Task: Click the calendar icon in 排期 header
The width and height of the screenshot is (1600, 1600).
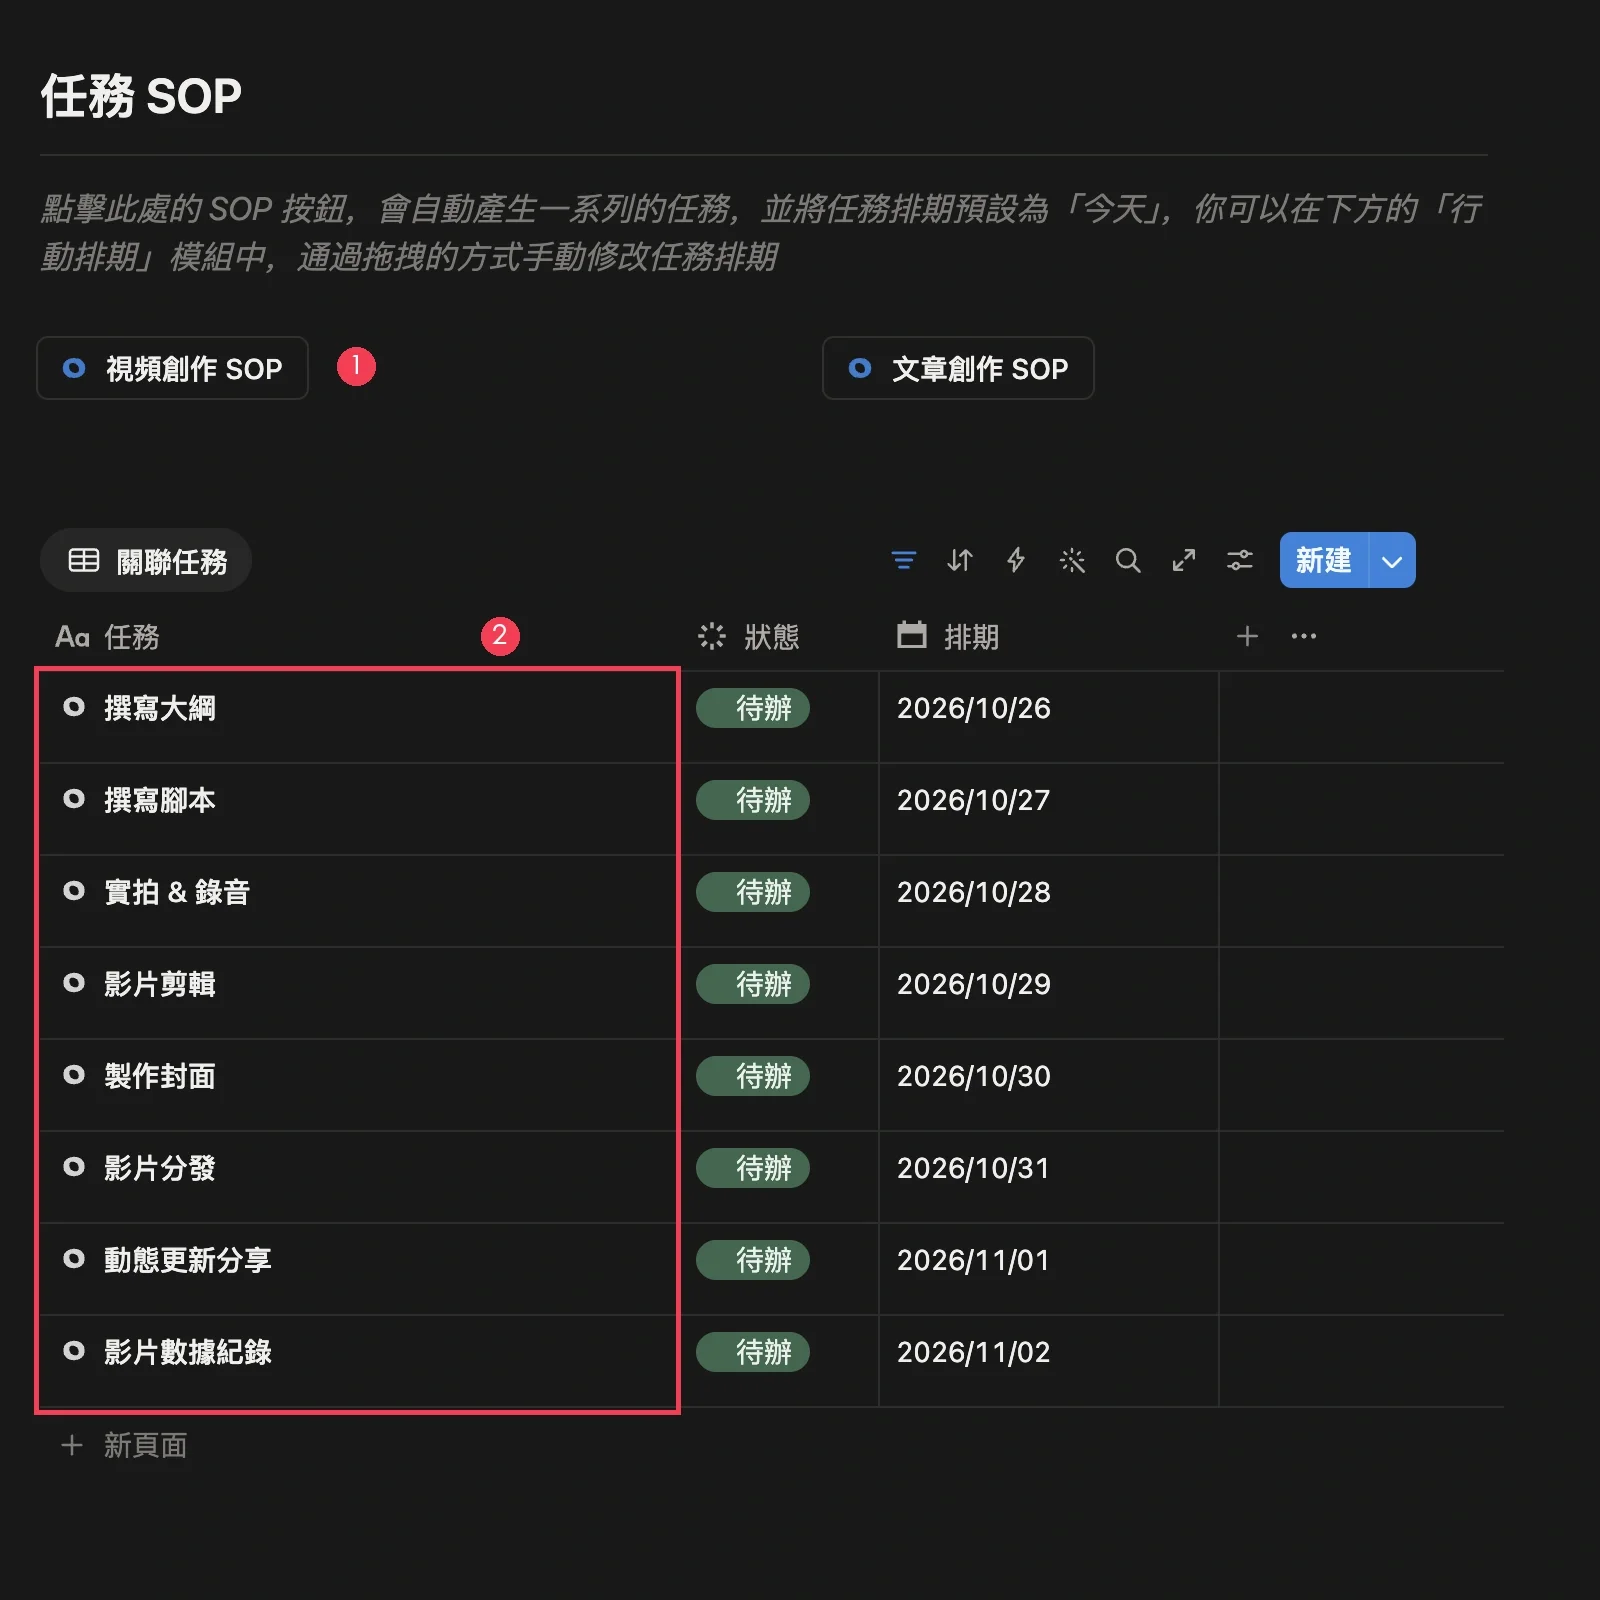Action: (x=912, y=635)
